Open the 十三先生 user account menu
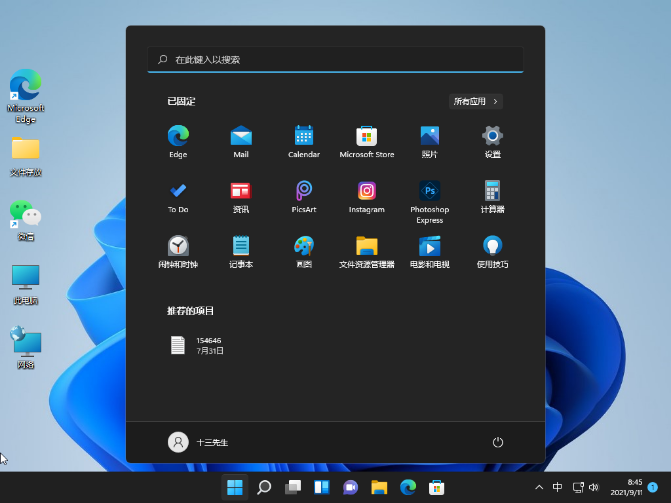The image size is (671, 503). 198,442
